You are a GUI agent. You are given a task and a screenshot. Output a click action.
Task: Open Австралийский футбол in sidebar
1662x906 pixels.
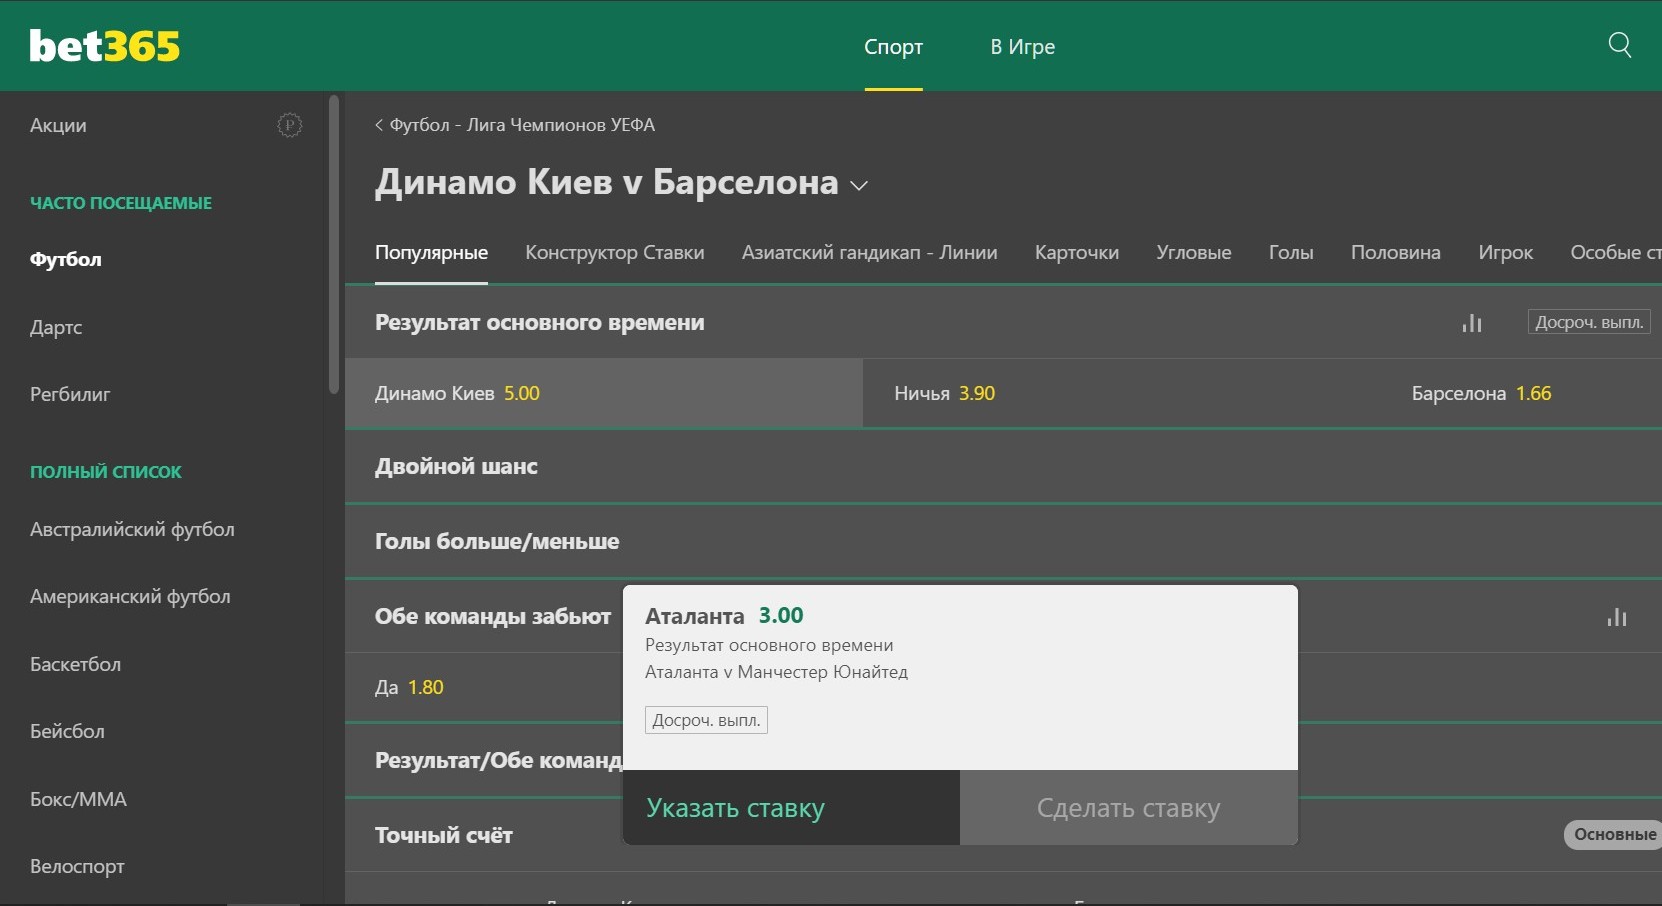[132, 529]
